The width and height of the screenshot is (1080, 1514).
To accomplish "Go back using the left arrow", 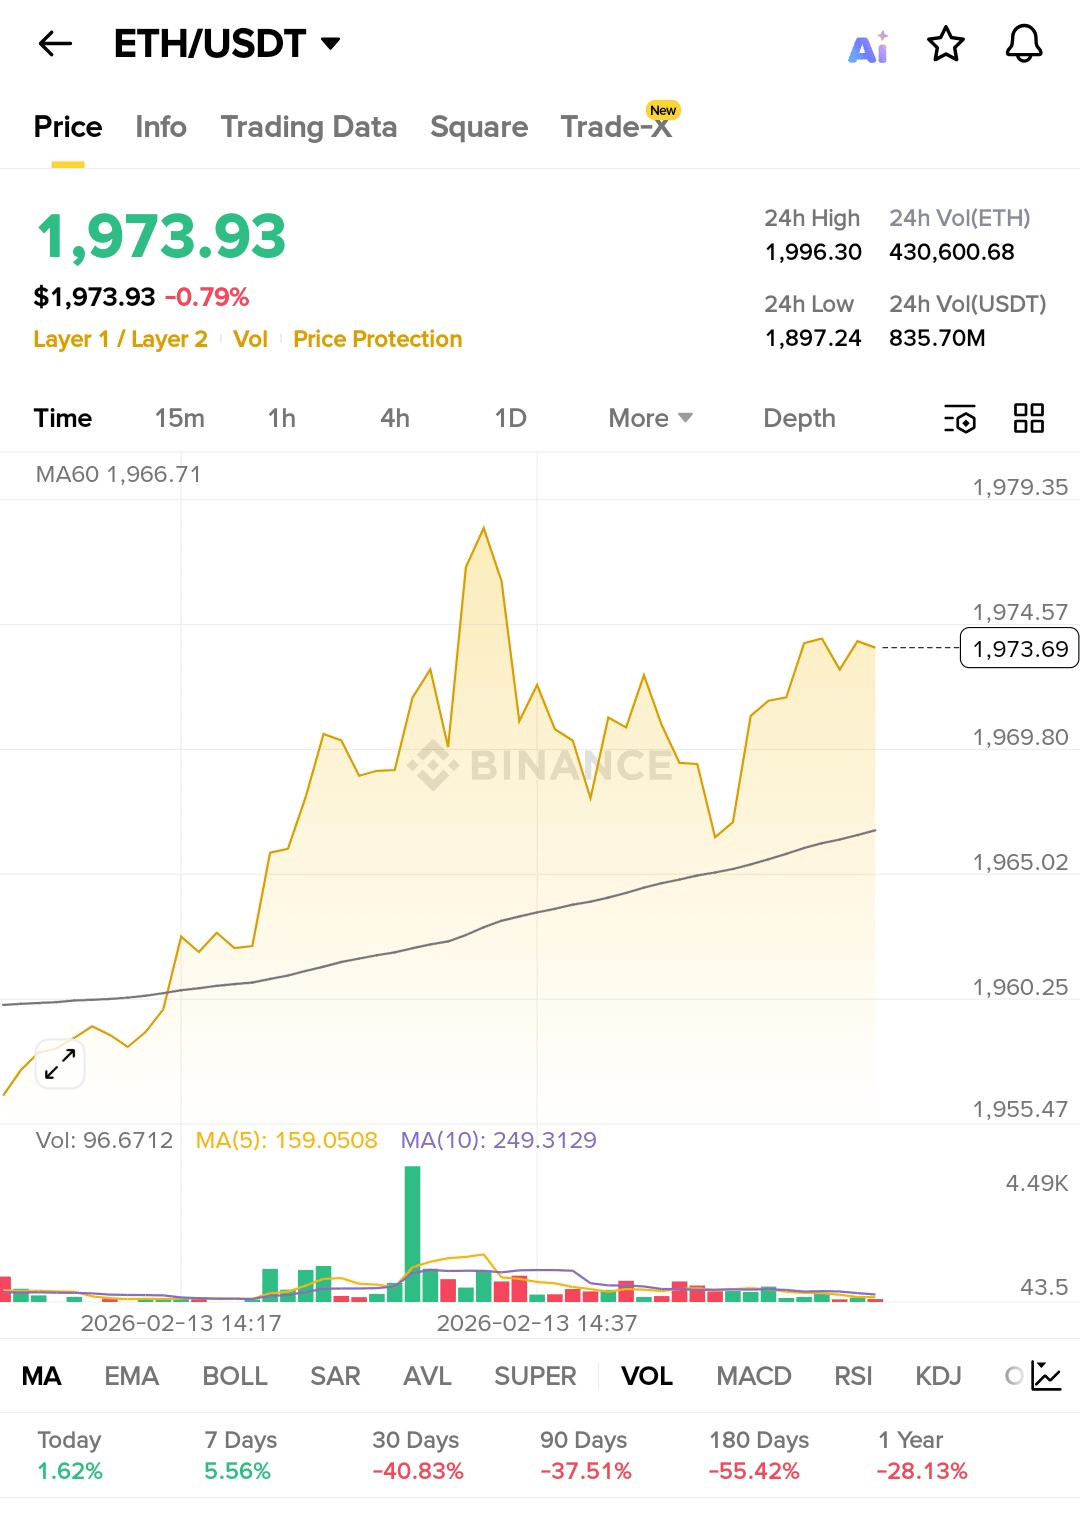I will (x=55, y=44).
